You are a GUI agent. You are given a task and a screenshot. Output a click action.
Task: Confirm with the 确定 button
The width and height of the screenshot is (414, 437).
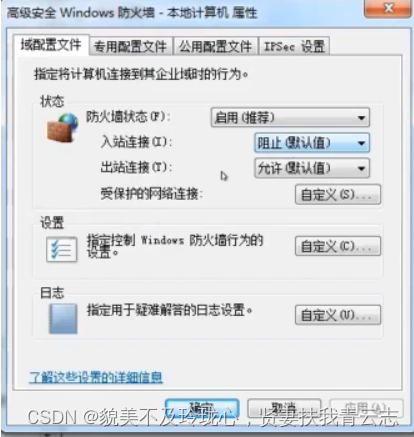click(x=202, y=408)
